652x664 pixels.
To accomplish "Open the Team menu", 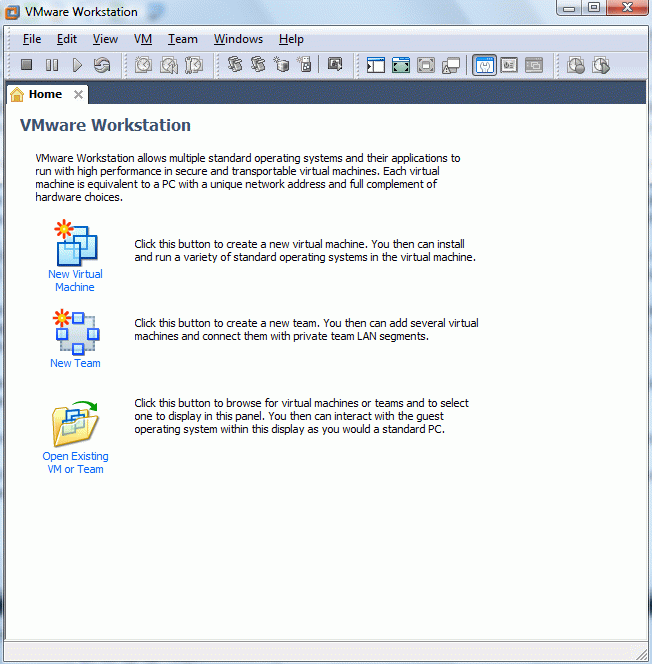I will tap(183, 39).
